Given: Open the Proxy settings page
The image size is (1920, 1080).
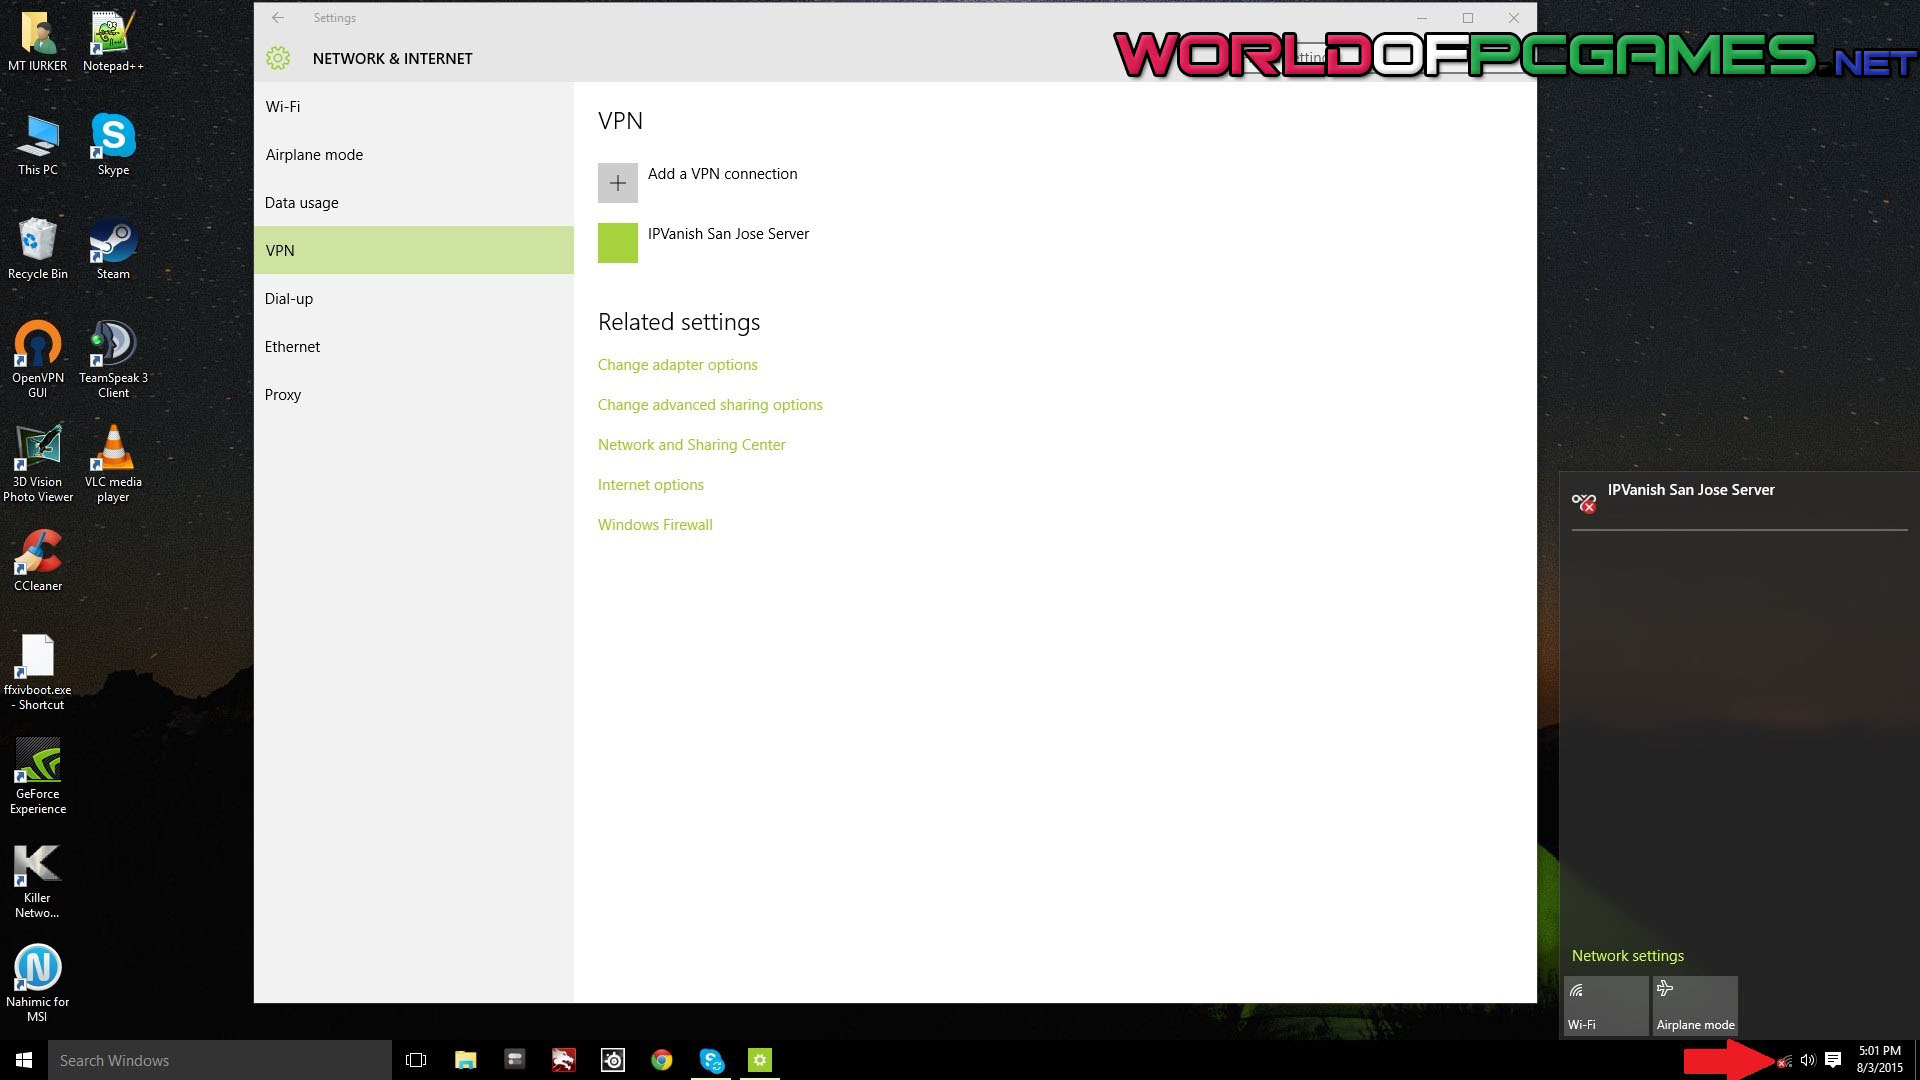Looking at the screenshot, I should point(414,395).
